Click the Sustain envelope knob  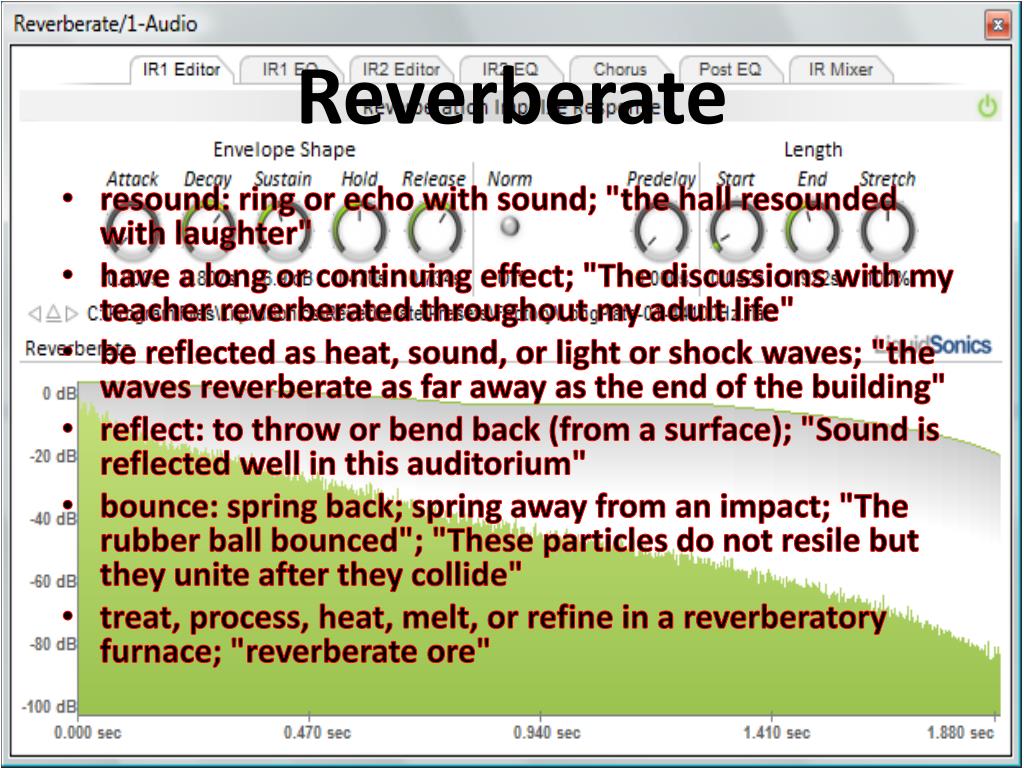pos(283,230)
